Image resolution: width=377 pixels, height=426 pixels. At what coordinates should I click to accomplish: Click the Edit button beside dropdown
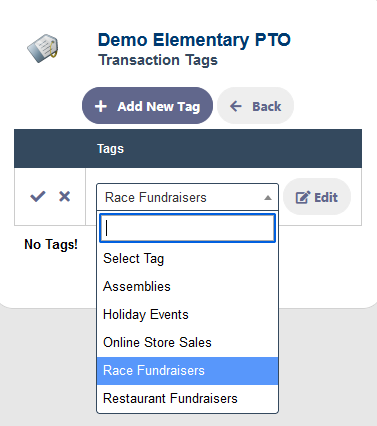(317, 197)
